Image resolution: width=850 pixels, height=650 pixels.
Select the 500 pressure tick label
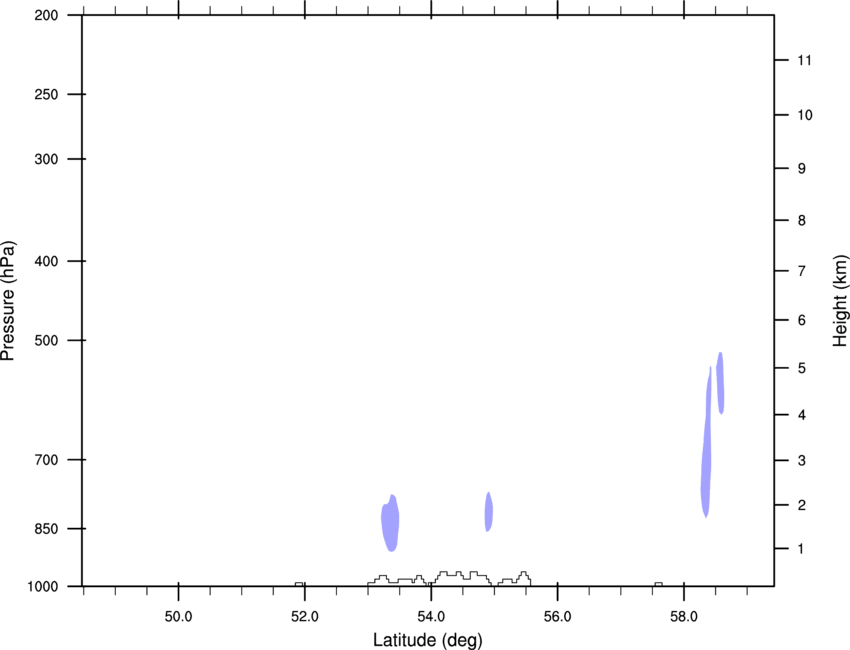pyautogui.click(x=46, y=340)
